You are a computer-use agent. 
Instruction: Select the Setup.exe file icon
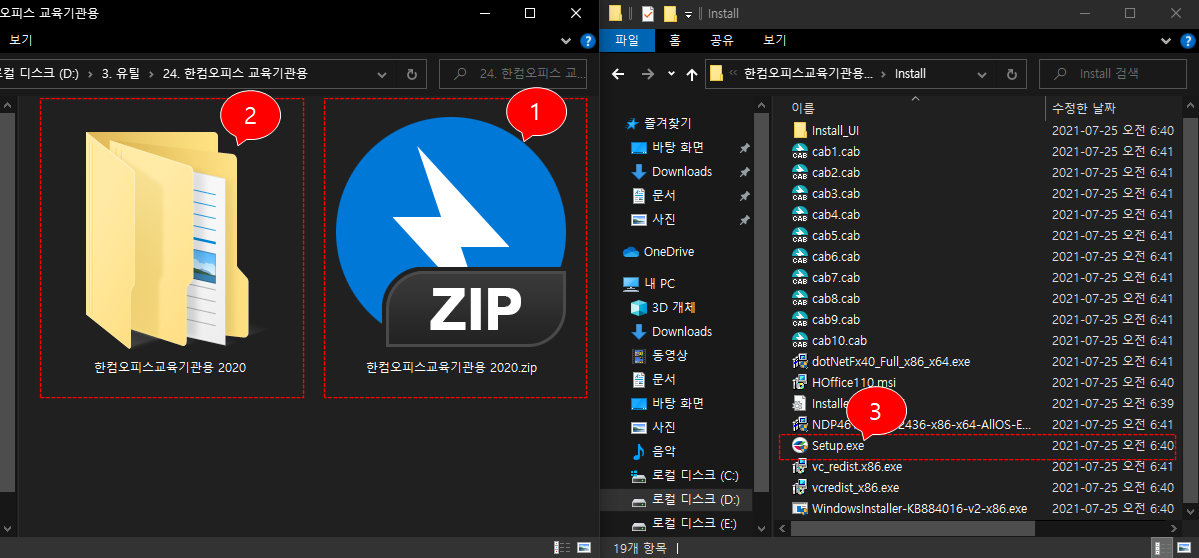[x=800, y=445]
